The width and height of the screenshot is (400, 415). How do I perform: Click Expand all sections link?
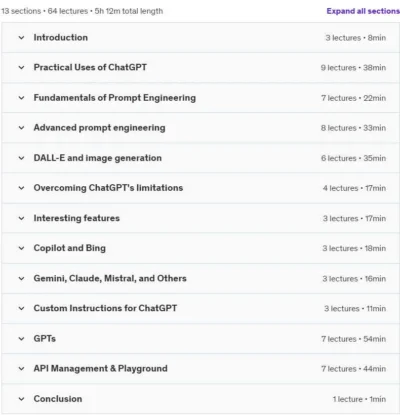tap(363, 11)
